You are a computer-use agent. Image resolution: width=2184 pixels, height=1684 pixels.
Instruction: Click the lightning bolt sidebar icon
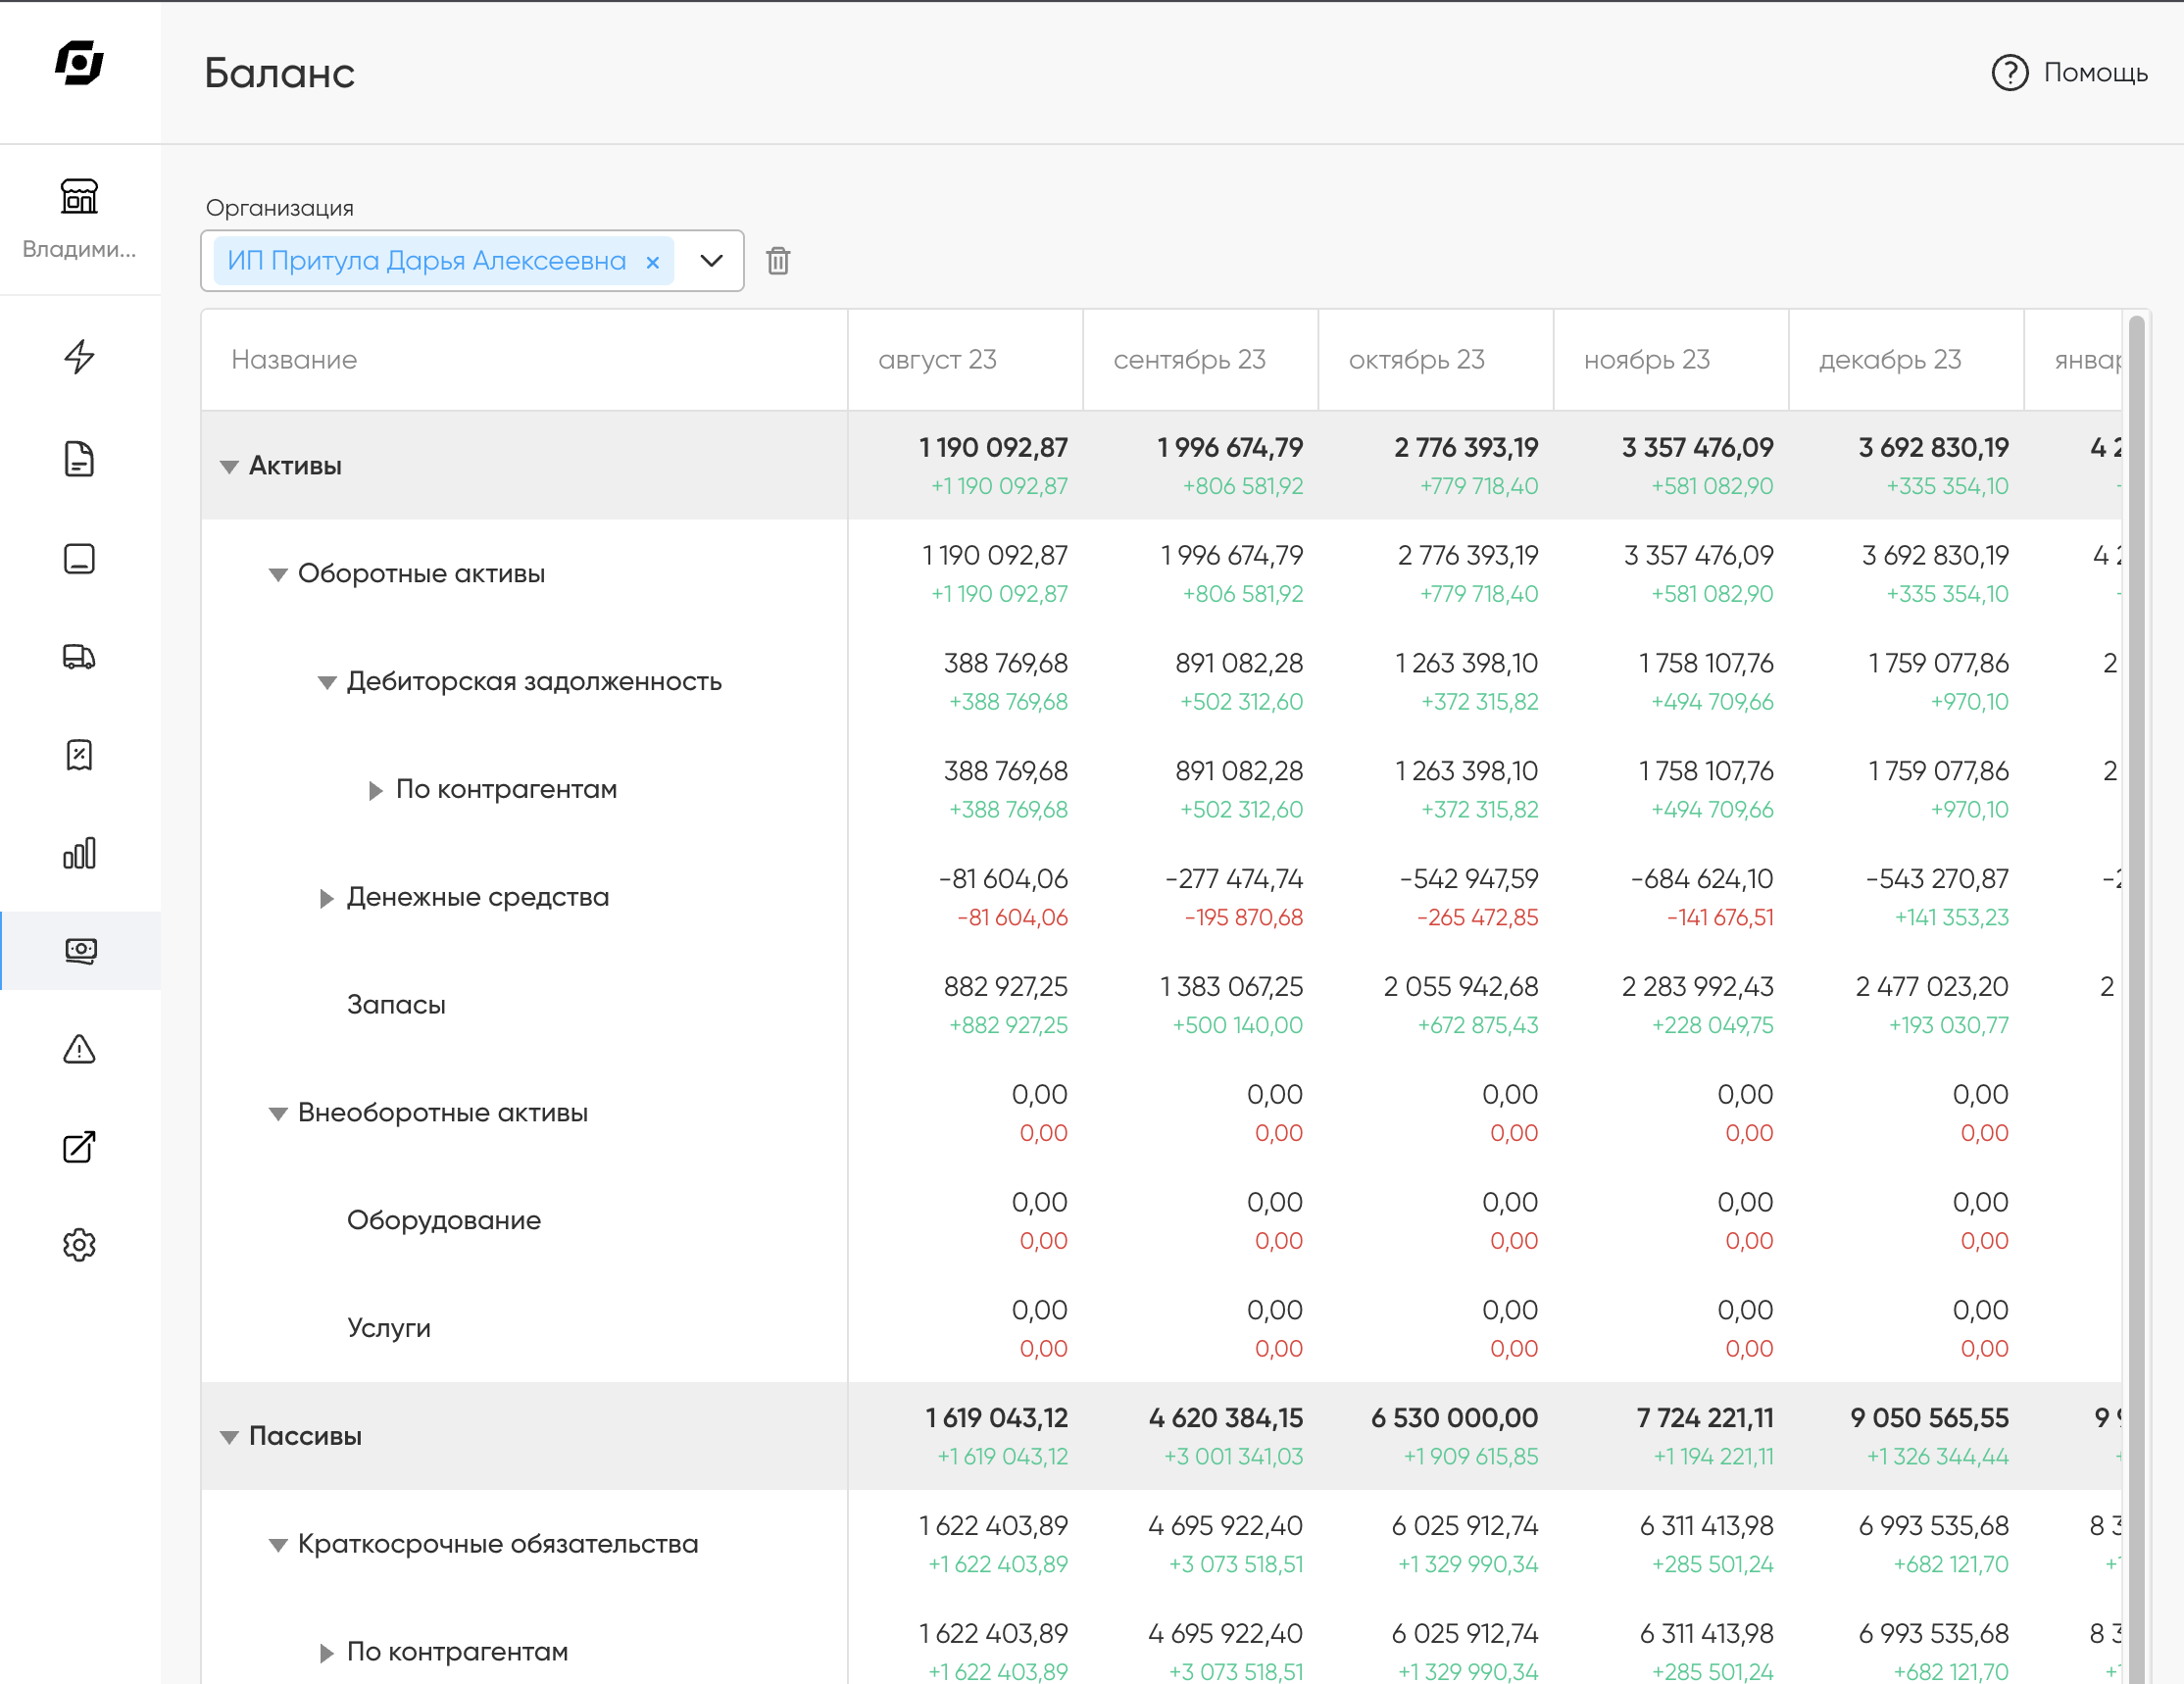click(x=79, y=357)
